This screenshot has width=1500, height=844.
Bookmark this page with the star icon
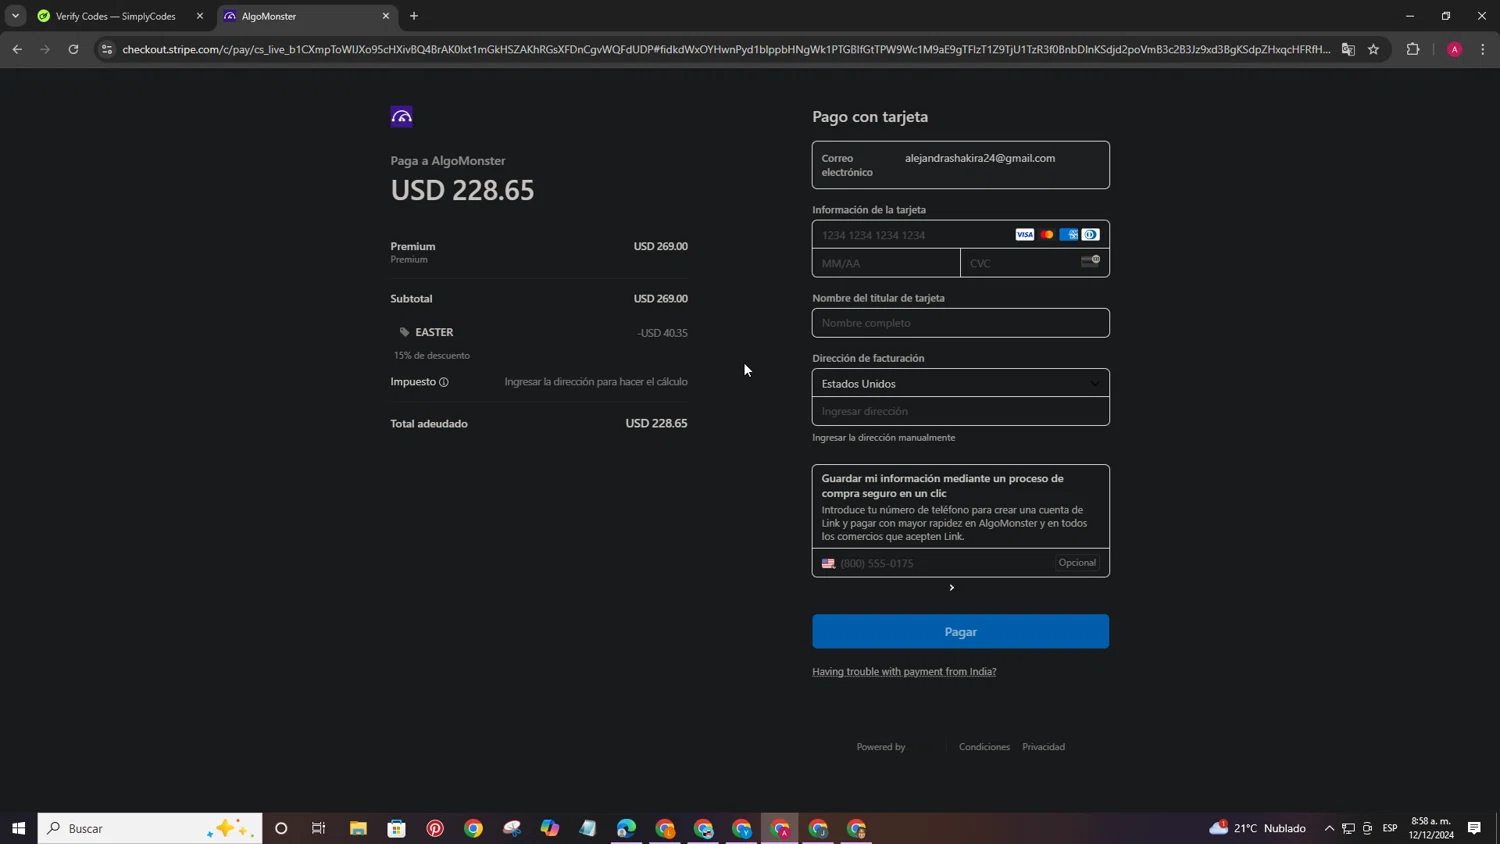pyautogui.click(x=1373, y=49)
